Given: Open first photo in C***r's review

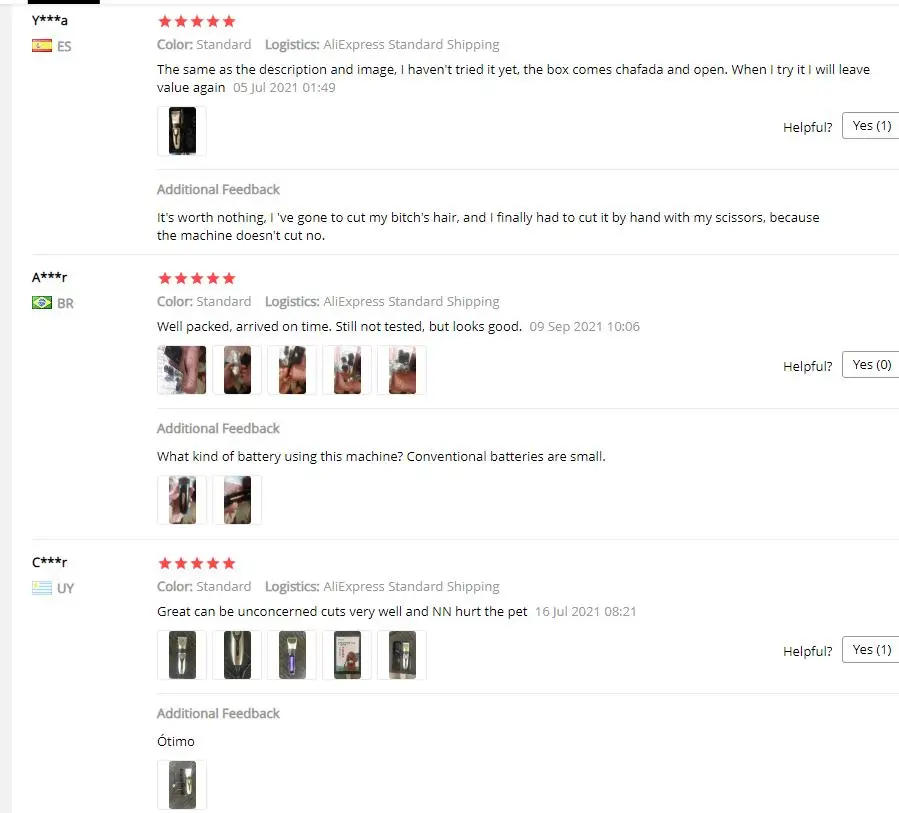Looking at the screenshot, I should point(182,655).
